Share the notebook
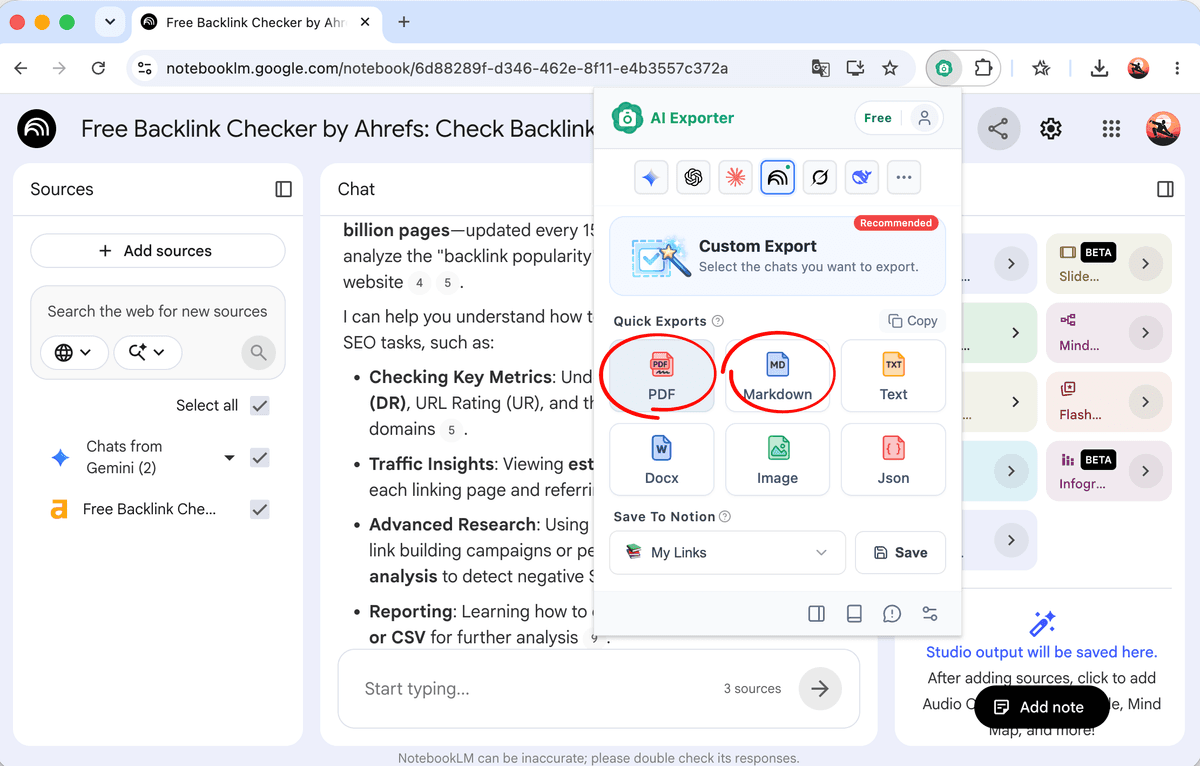 coord(998,129)
